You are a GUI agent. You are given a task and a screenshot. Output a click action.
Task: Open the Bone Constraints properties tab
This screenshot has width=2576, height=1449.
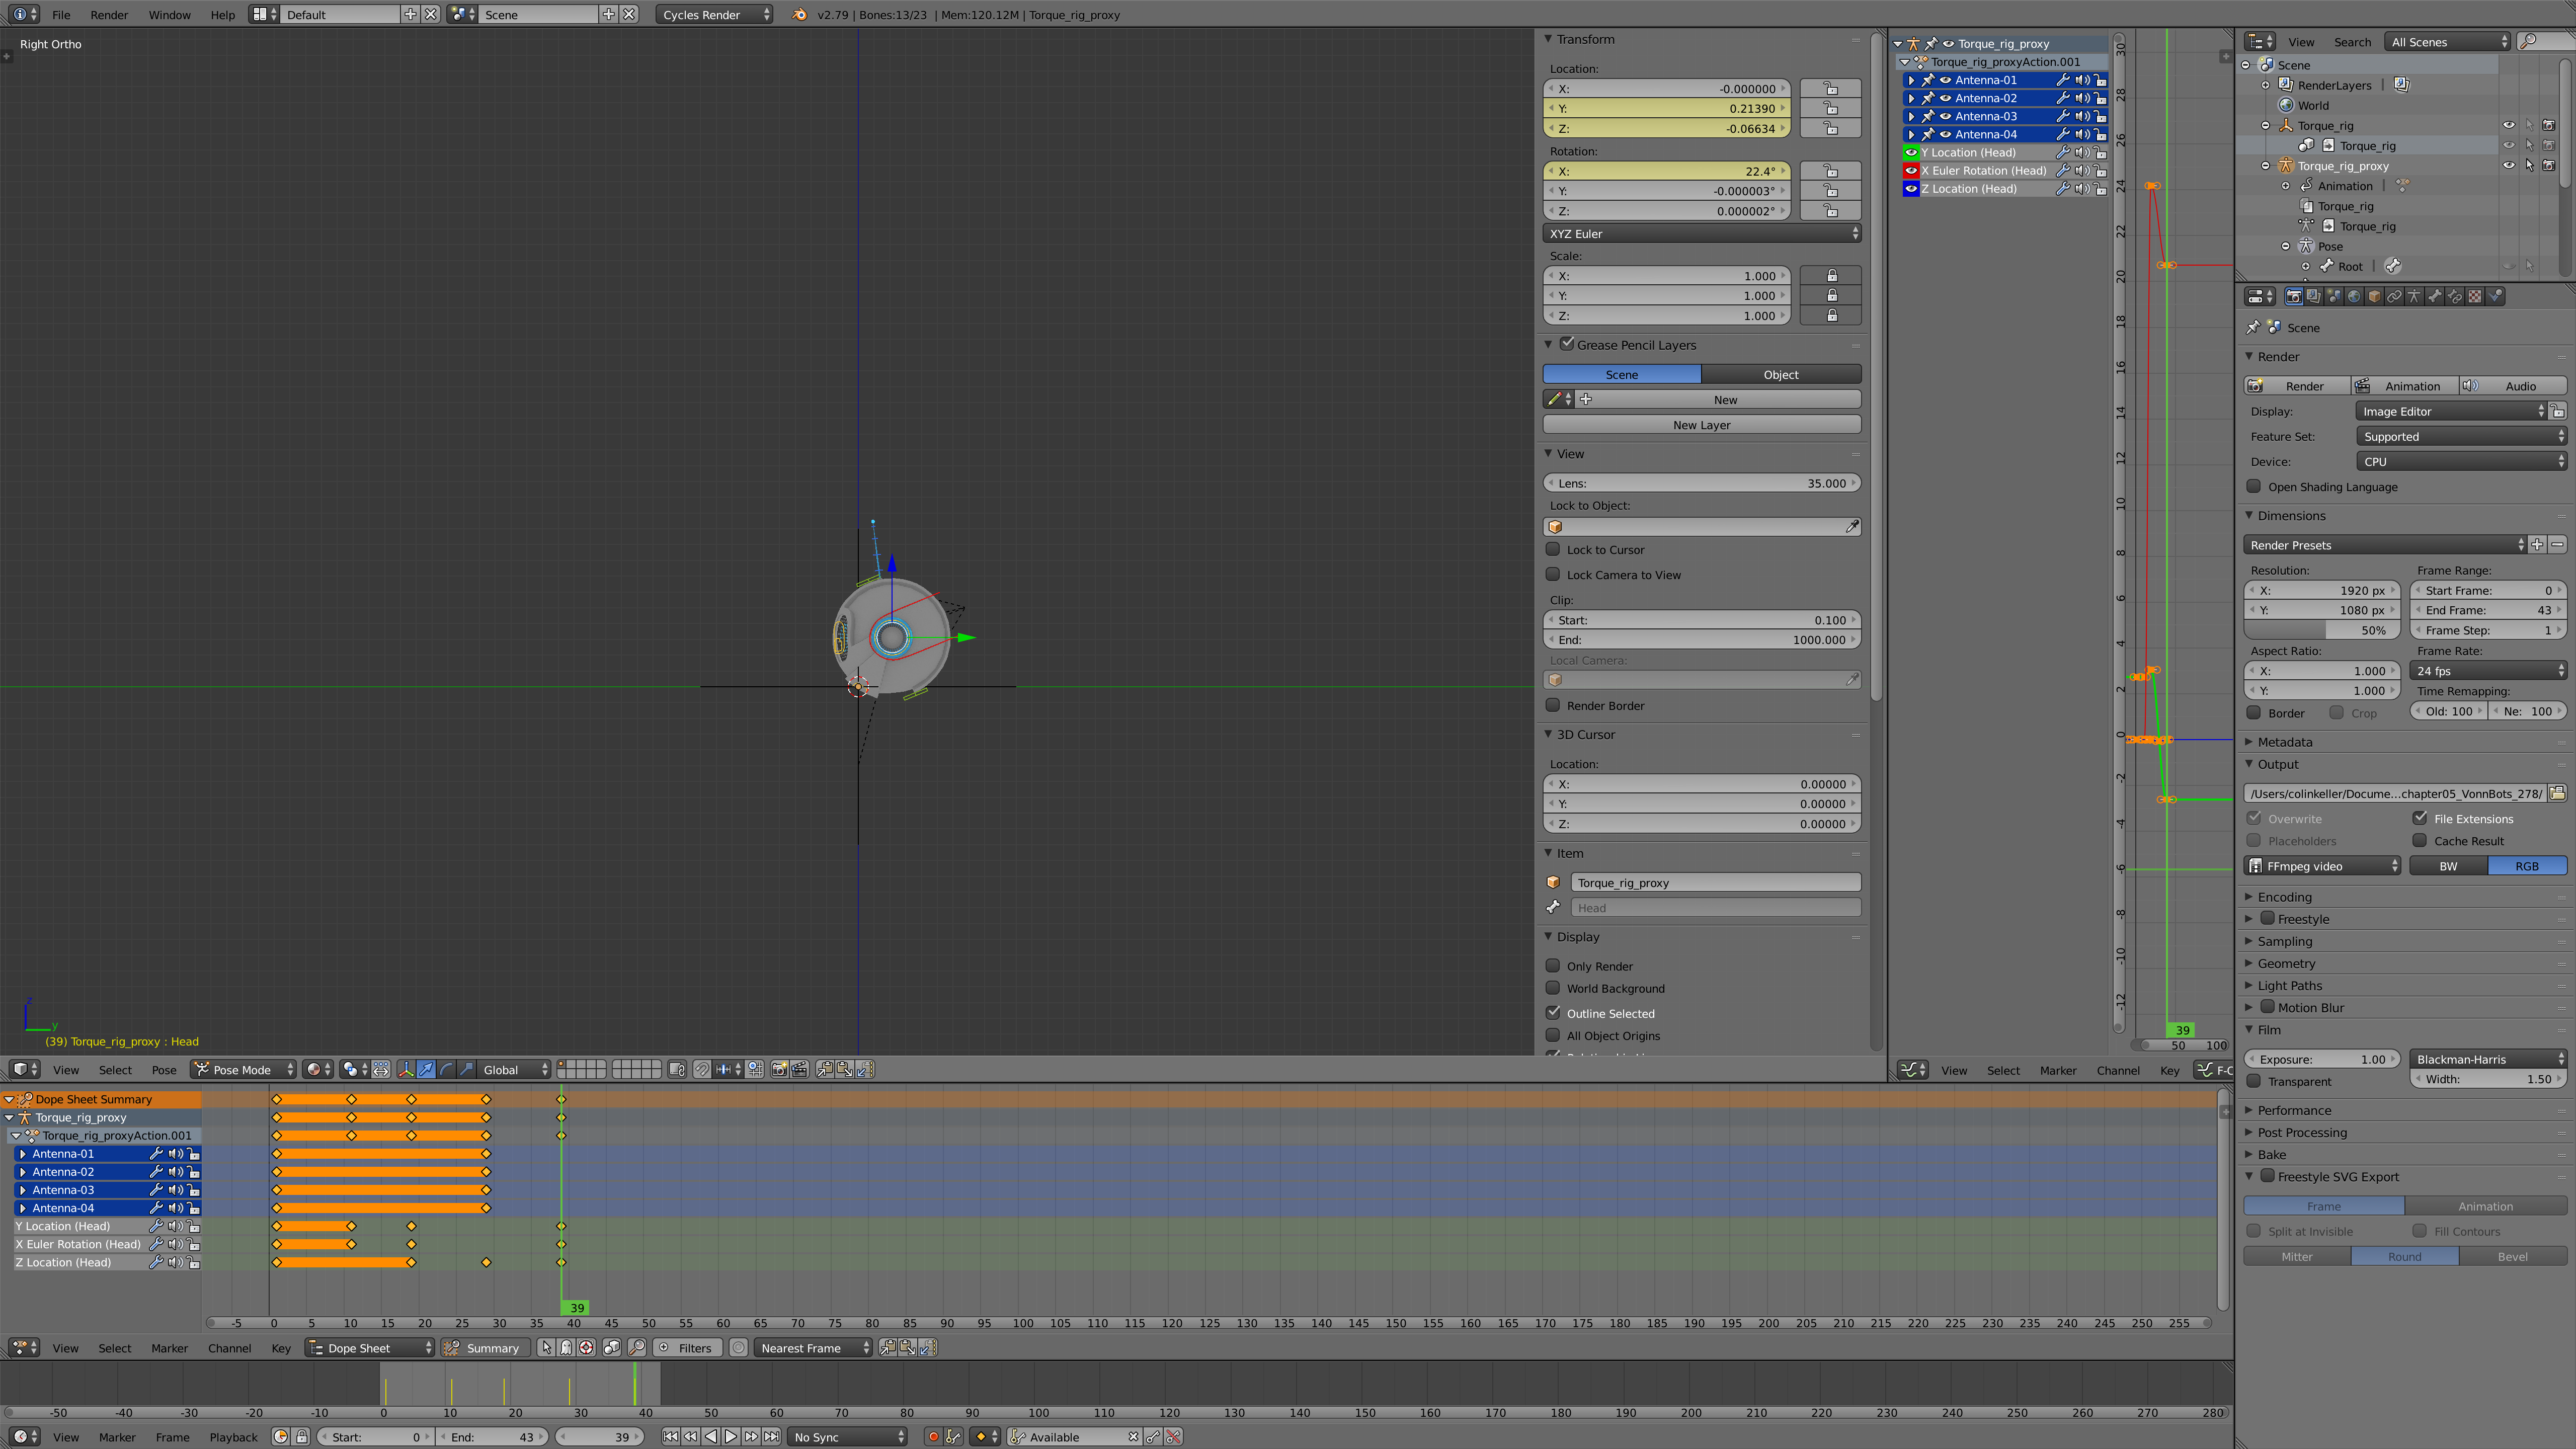click(2455, 296)
